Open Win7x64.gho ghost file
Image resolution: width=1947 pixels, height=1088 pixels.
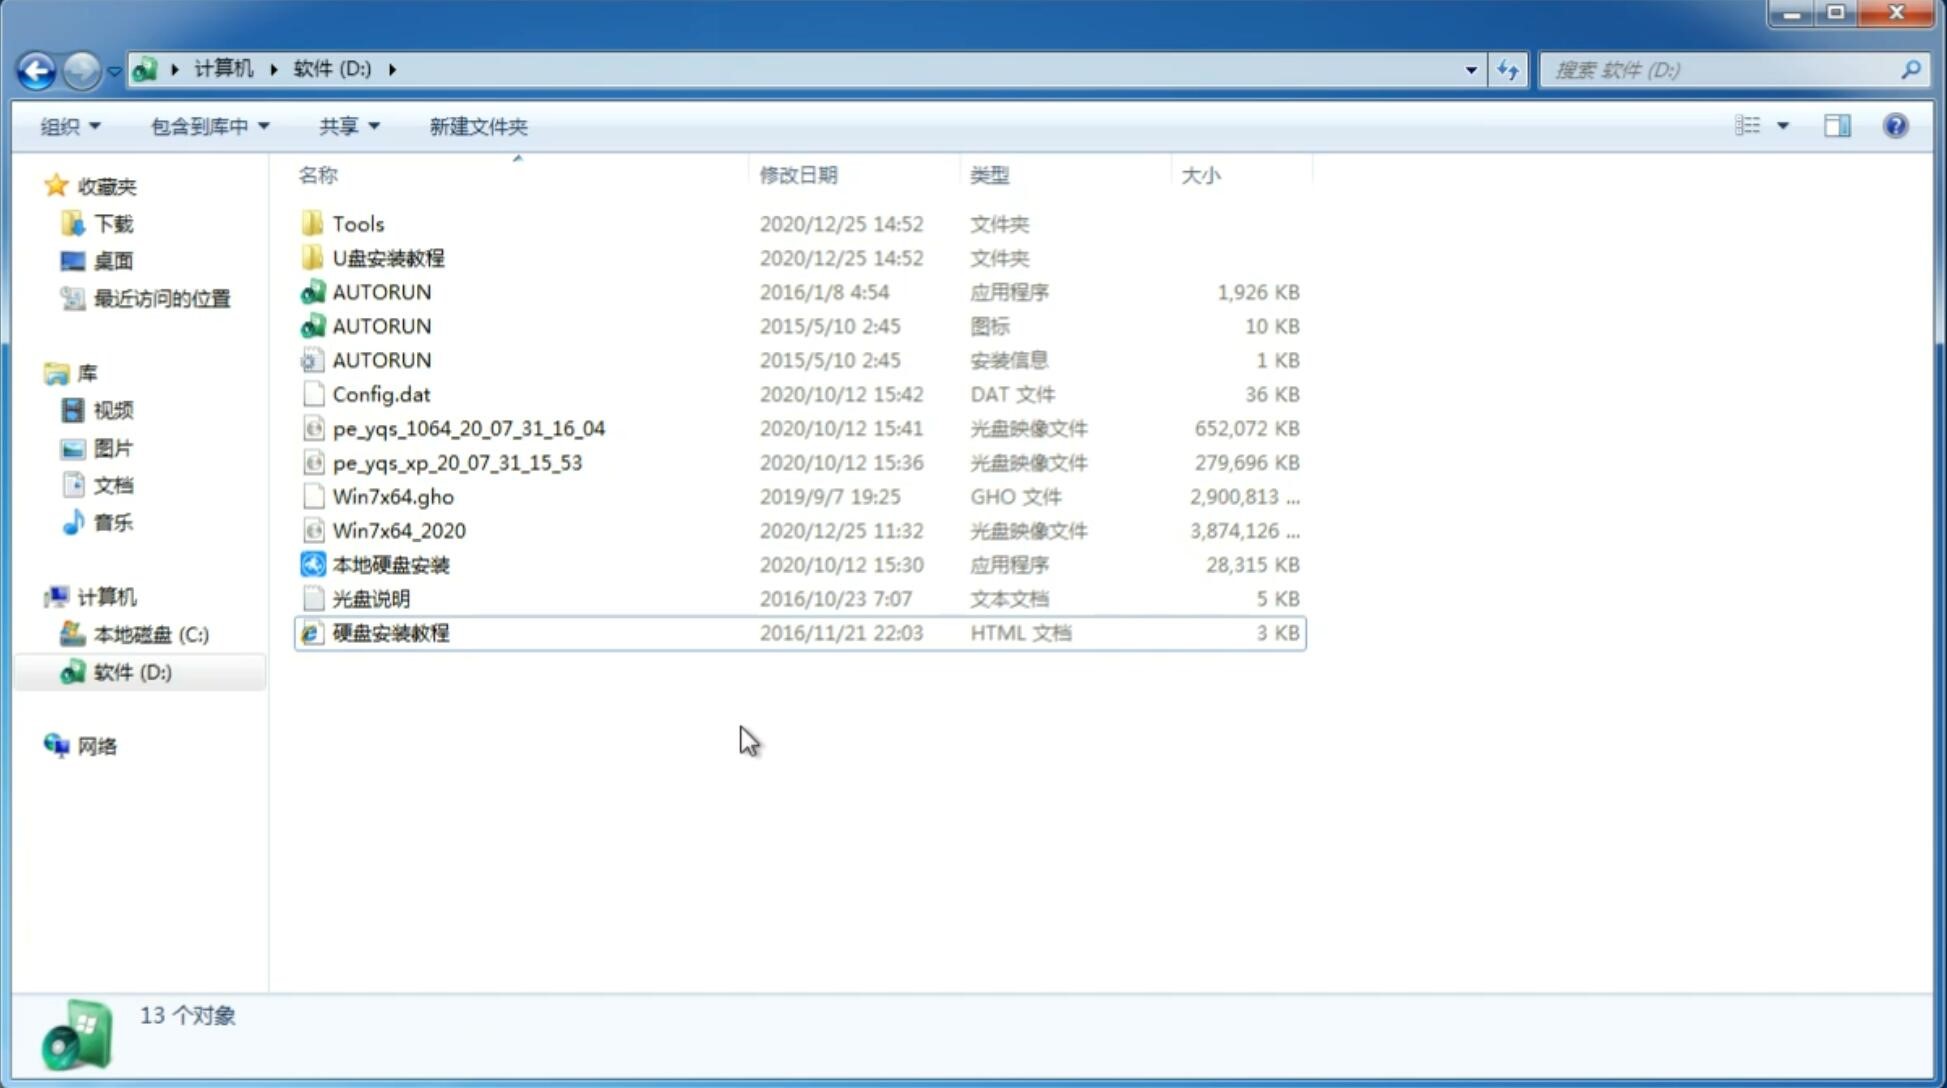pos(393,495)
